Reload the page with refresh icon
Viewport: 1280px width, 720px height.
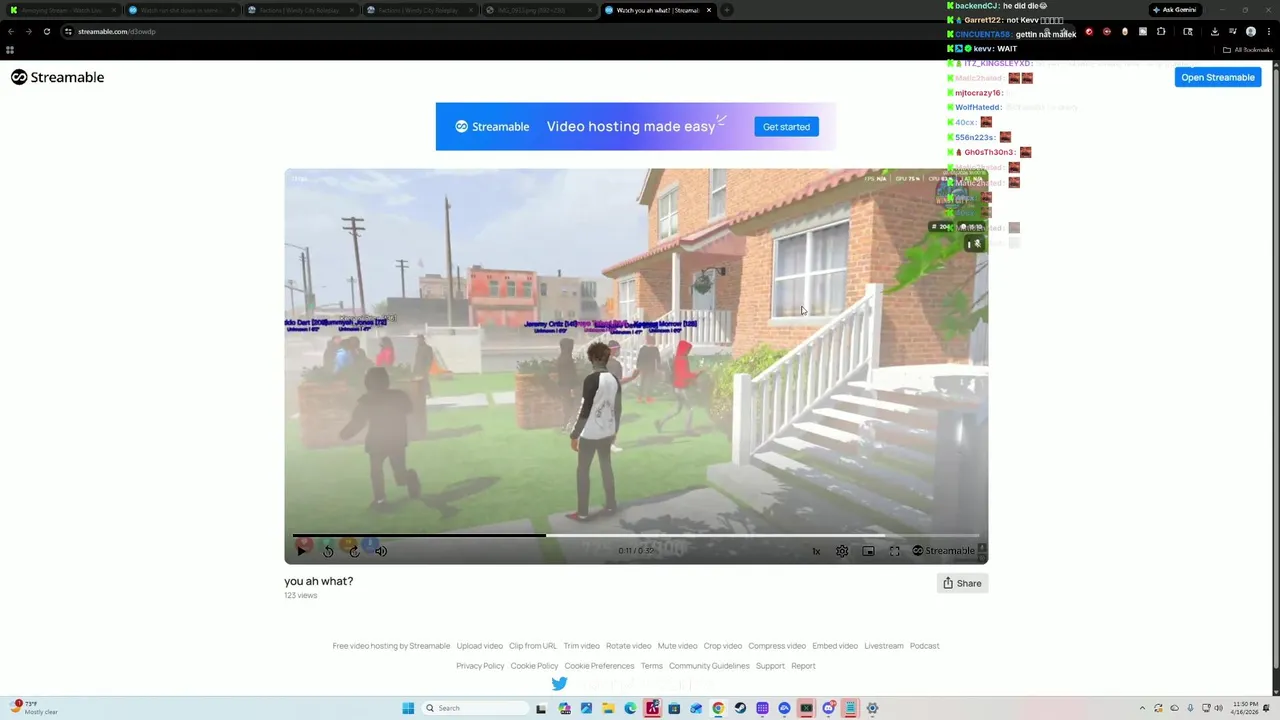pos(46,31)
